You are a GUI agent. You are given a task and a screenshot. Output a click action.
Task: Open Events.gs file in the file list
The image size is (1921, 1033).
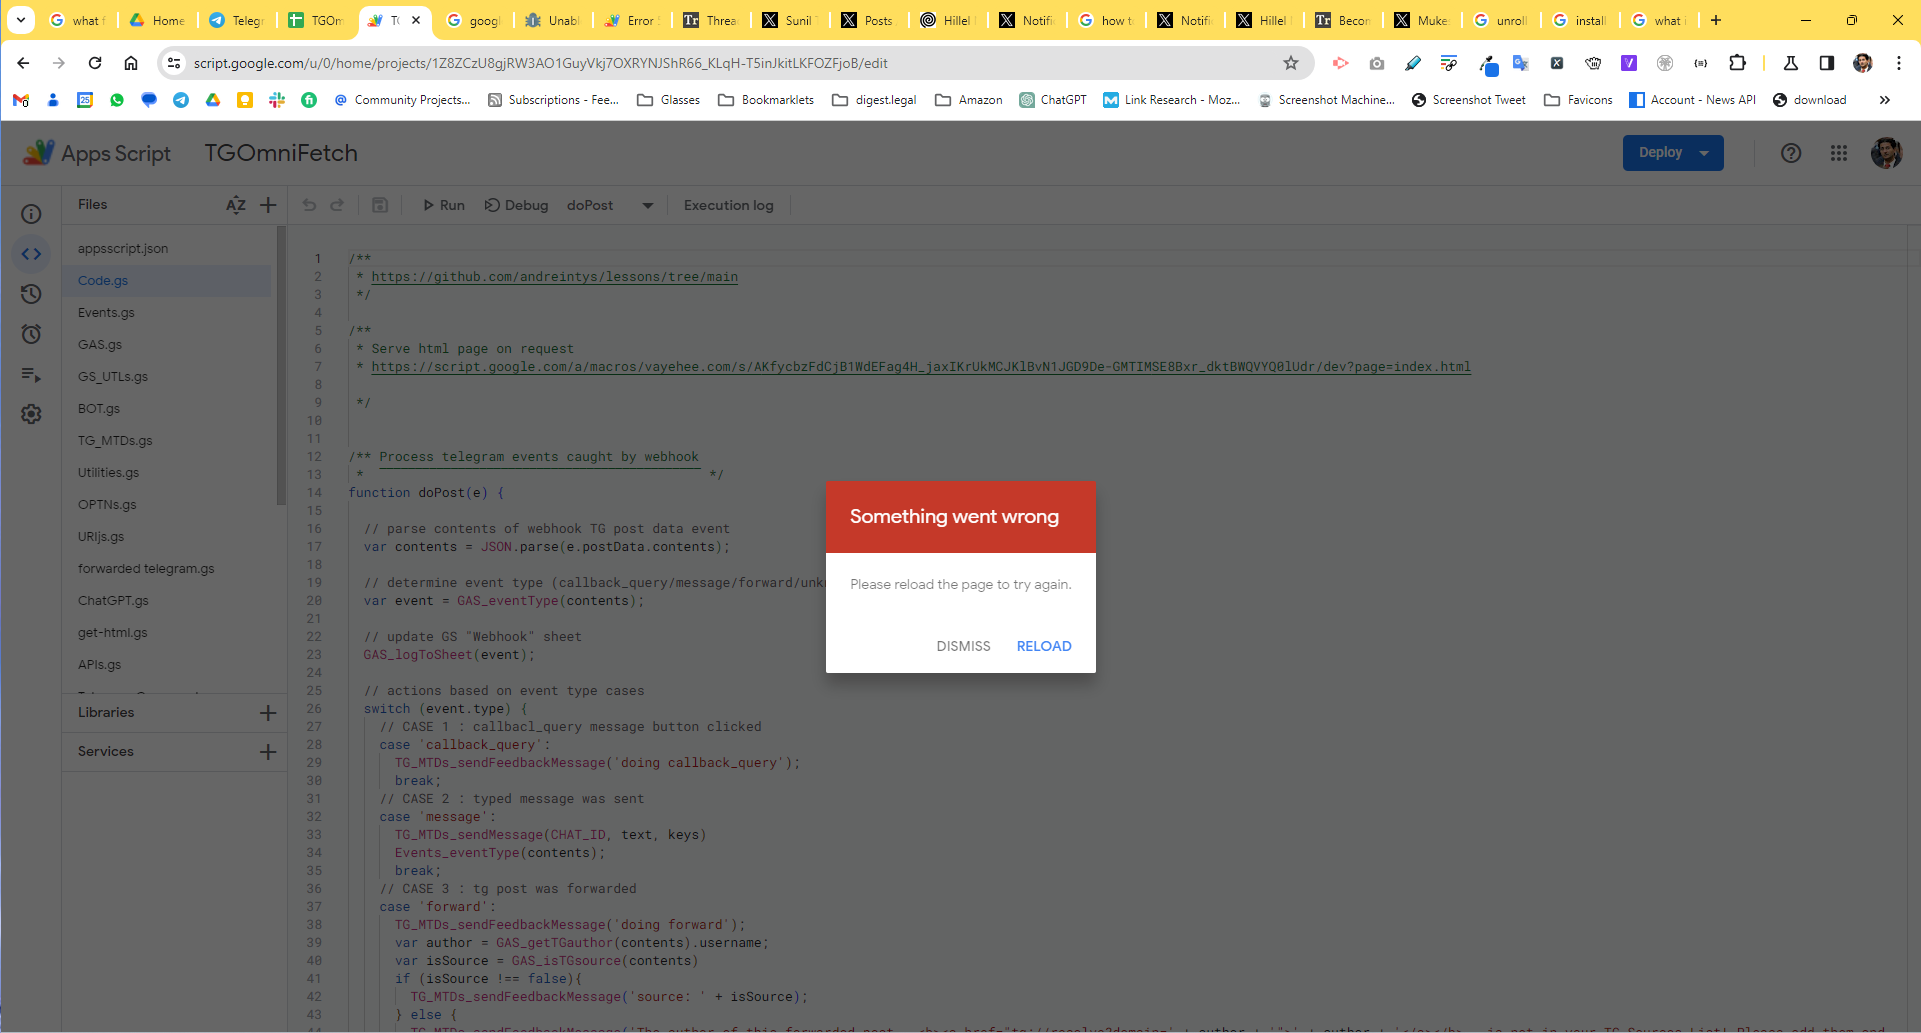pyautogui.click(x=106, y=313)
